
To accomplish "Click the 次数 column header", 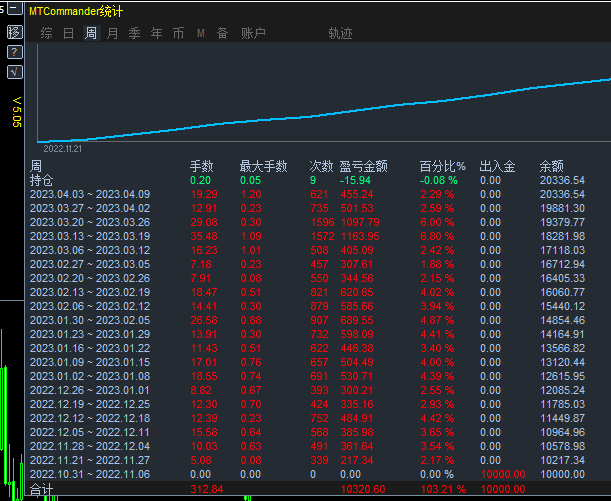I will 321,166.
